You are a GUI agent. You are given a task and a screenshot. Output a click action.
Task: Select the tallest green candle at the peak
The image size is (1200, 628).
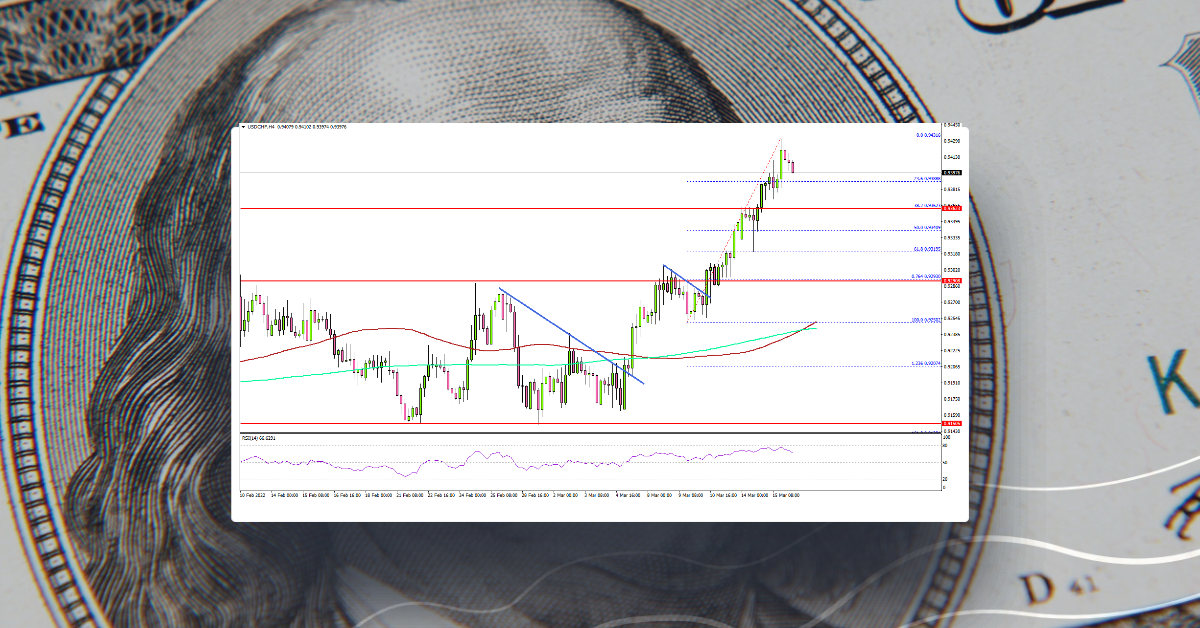[x=783, y=163]
